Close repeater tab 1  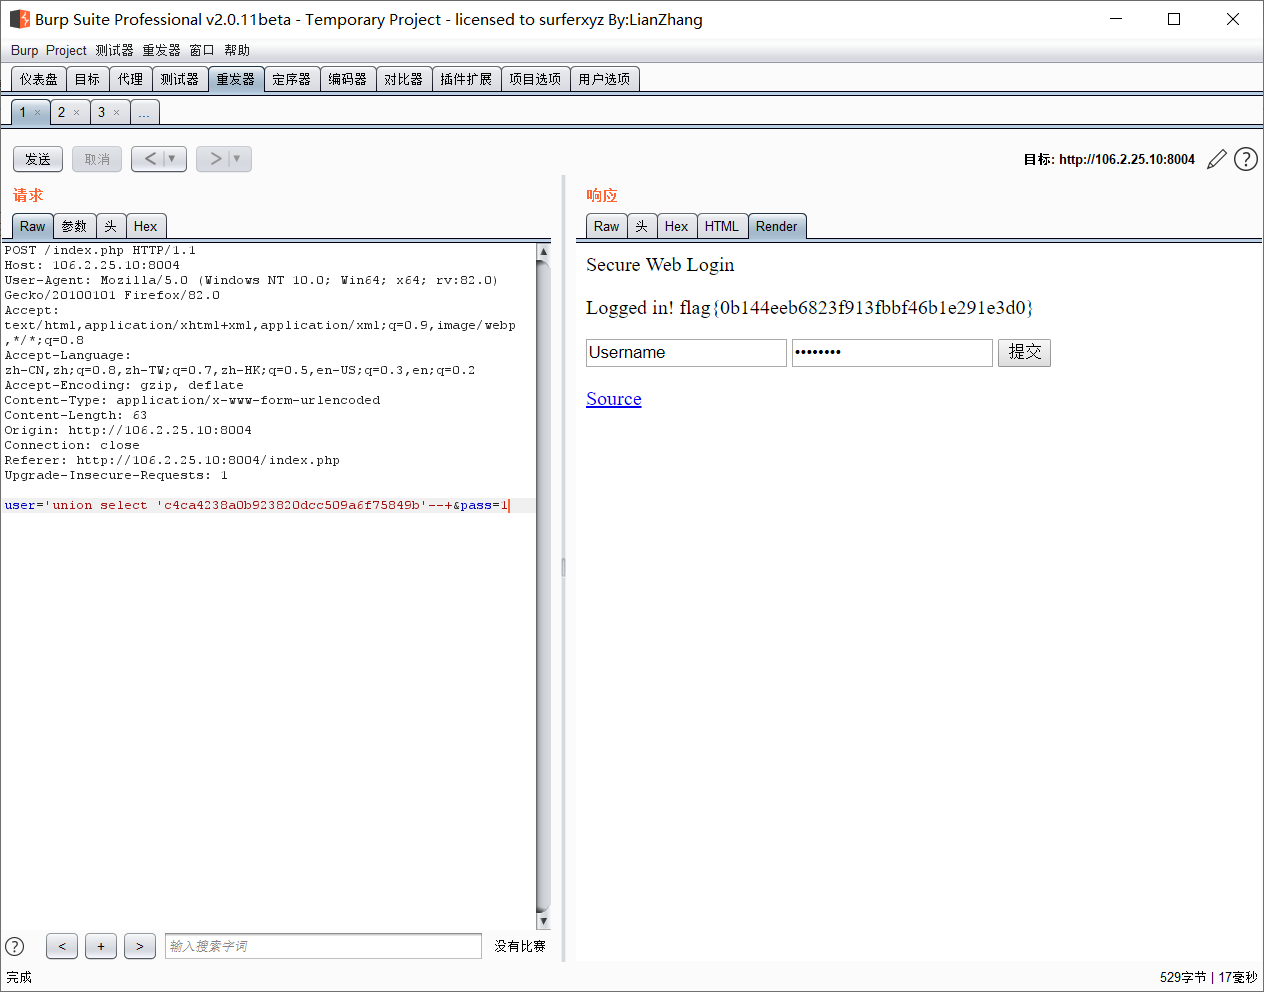tap(38, 113)
